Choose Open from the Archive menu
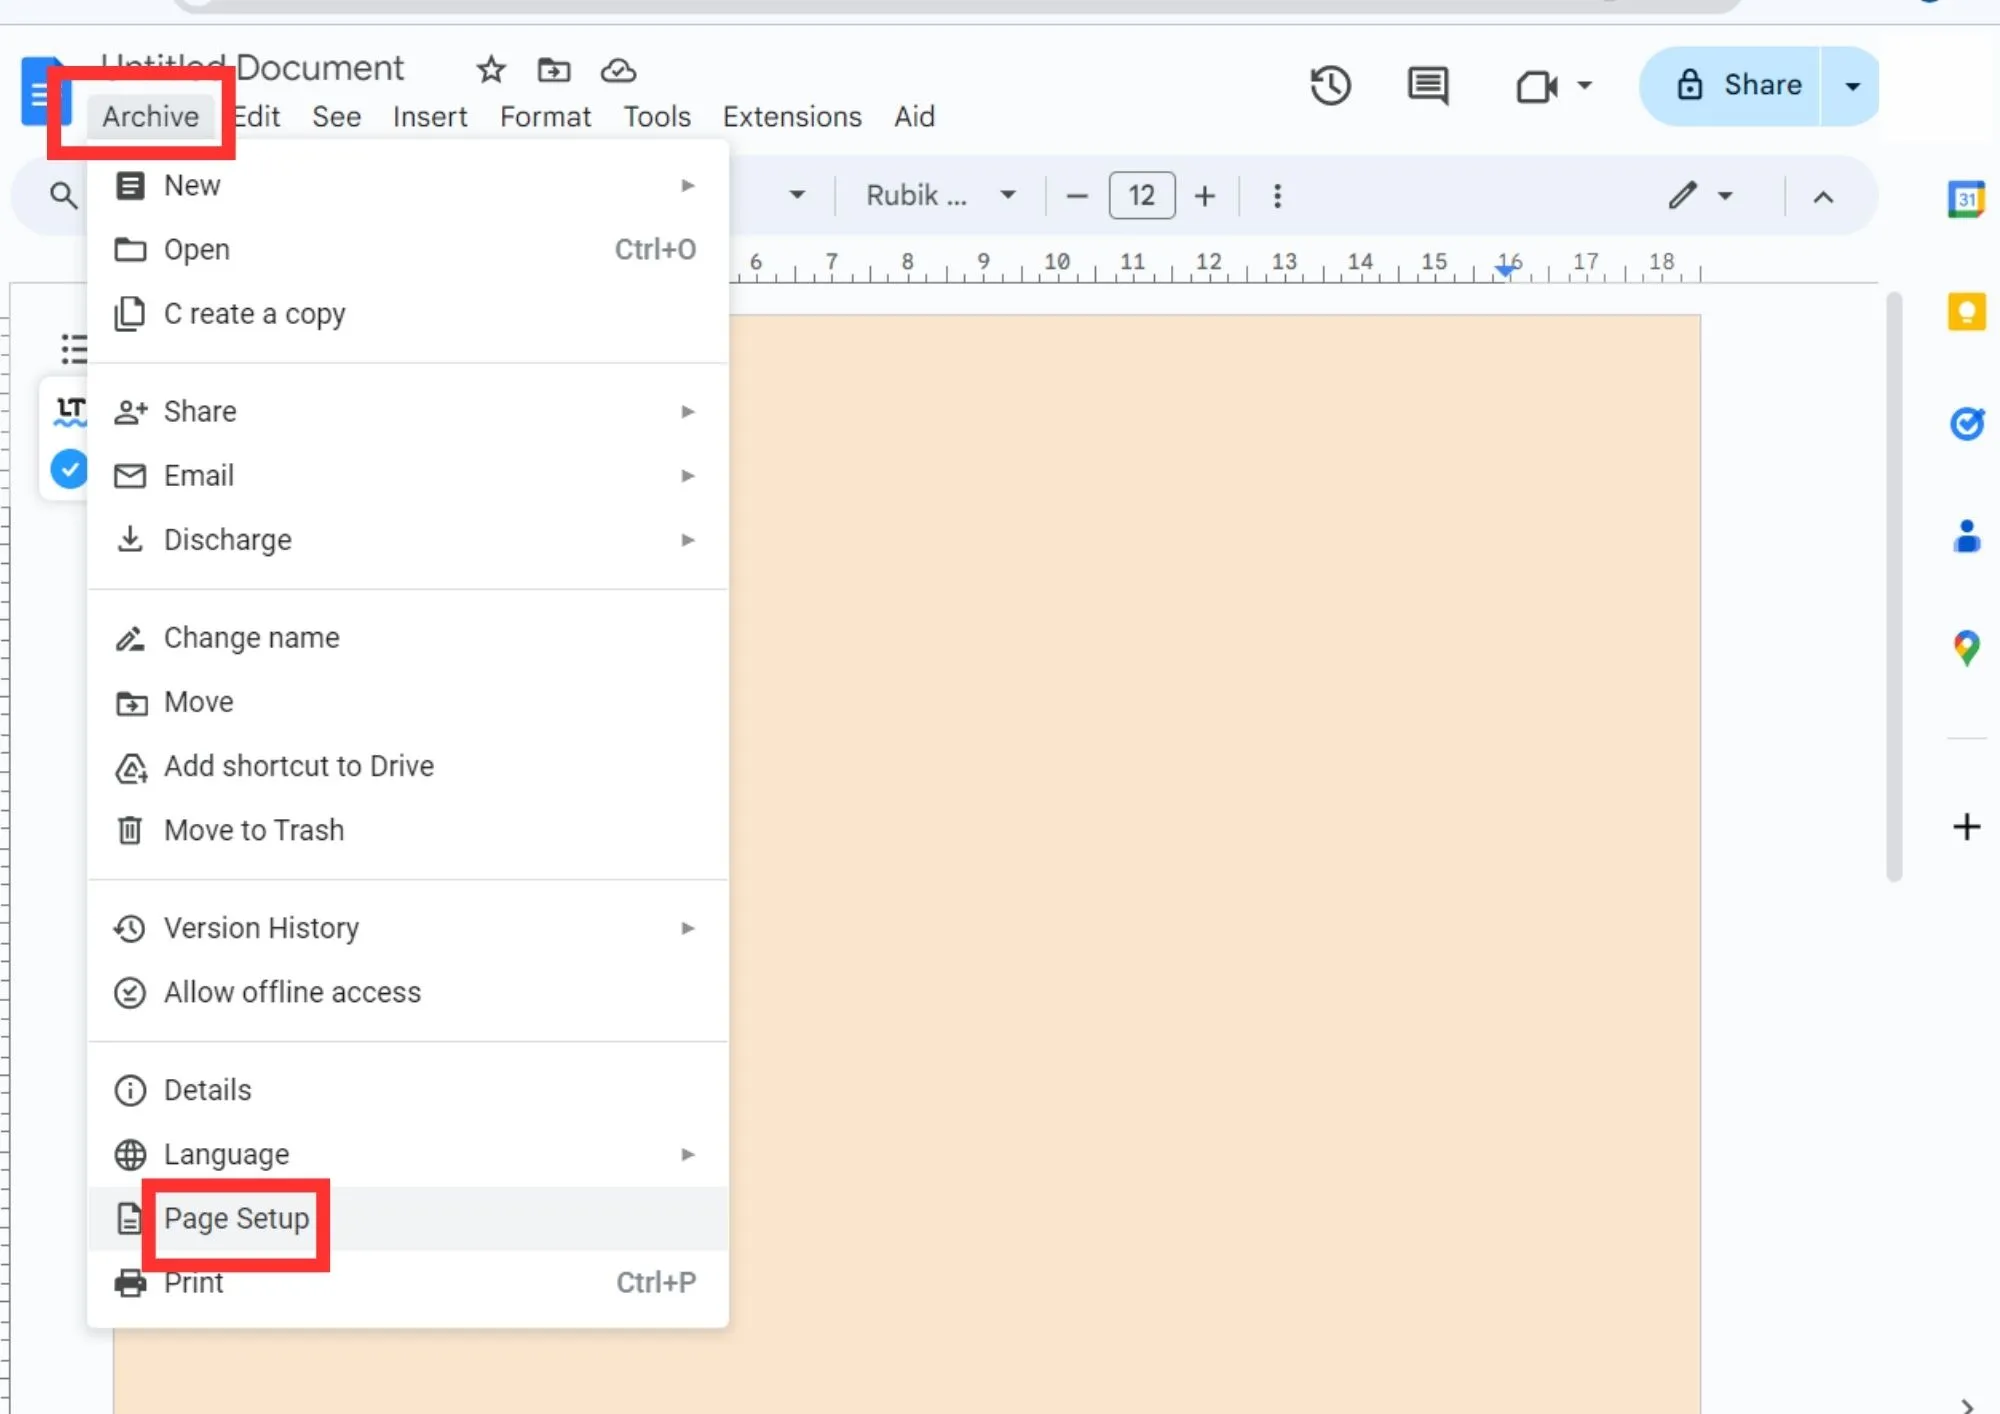Image resolution: width=2000 pixels, height=1414 pixels. click(x=408, y=249)
